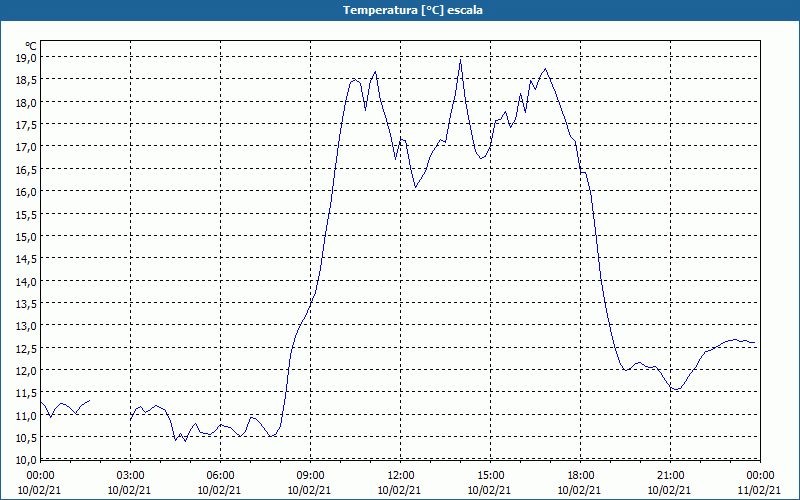Click the 12,5 value on the y-axis
The height and width of the screenshot is (500, 800).
26,348
